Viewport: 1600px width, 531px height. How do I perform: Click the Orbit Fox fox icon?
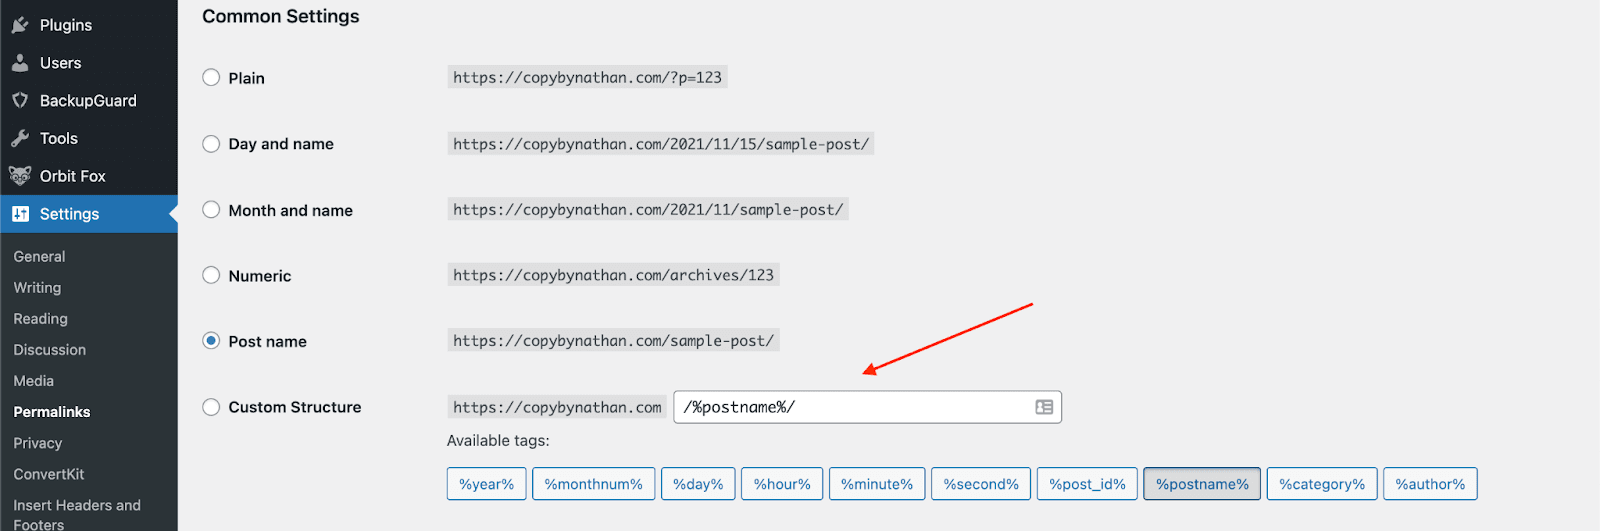tap(20, 176)
